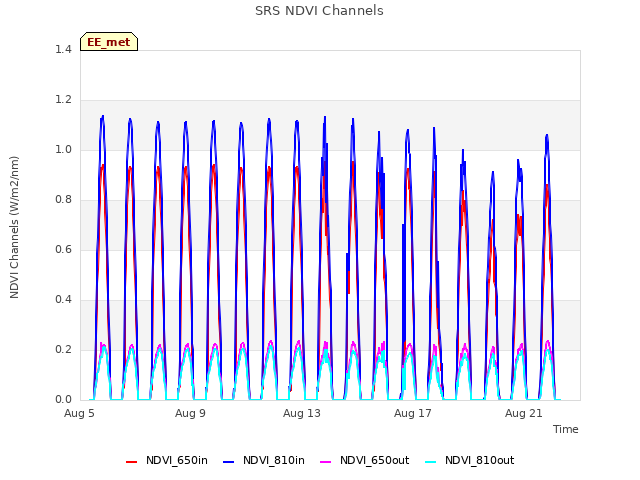The image size is (640, 480).
Task: Click the magenta NDVI_650out legend swatch
Action: click(326, 462)
